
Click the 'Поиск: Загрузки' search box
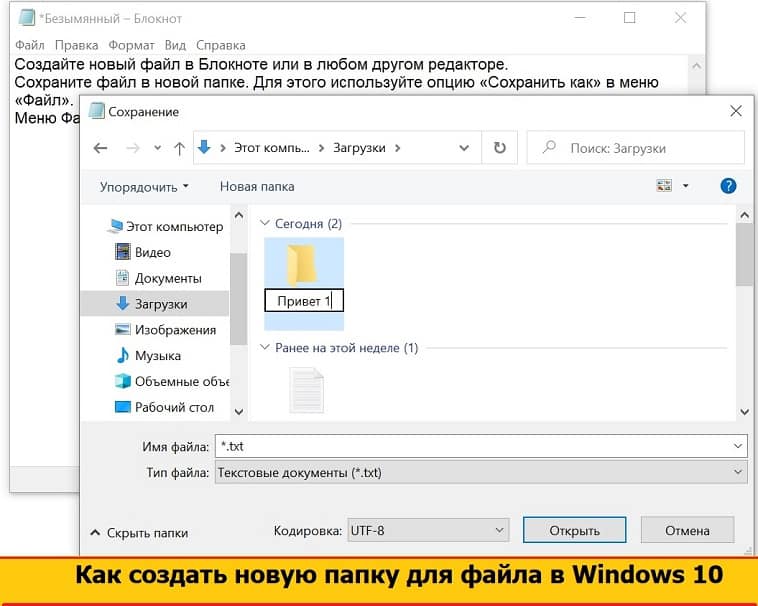[x=635, y=148]
